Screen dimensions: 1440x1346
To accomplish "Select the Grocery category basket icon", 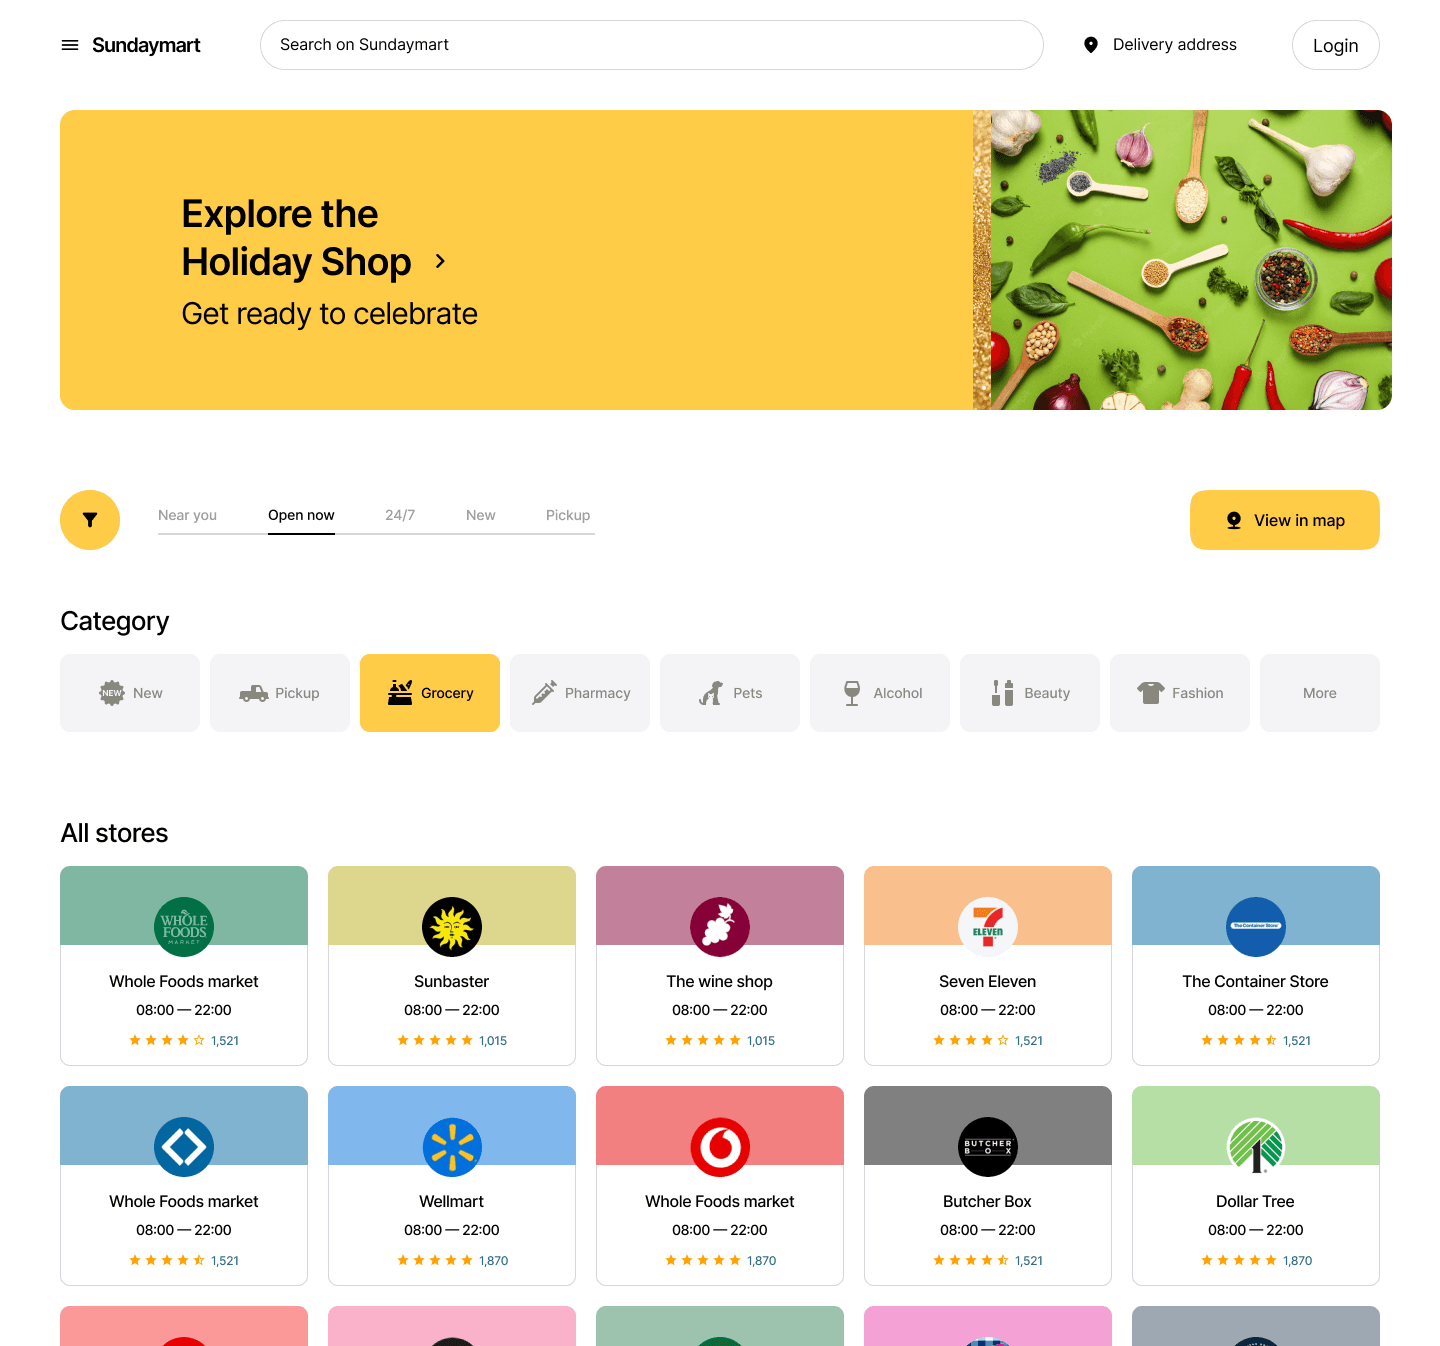I will [x=400, y=693].
